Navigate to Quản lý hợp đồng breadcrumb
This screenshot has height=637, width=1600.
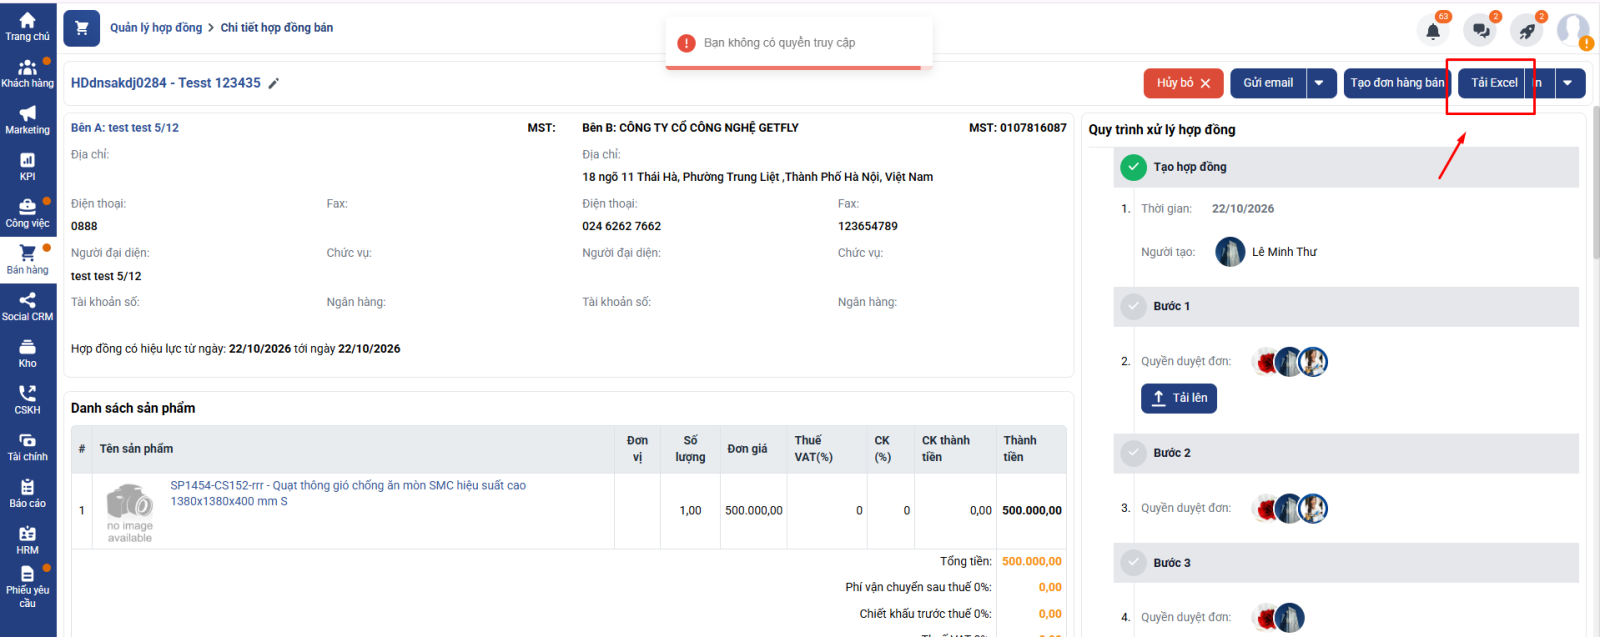[x=156, y=28]
